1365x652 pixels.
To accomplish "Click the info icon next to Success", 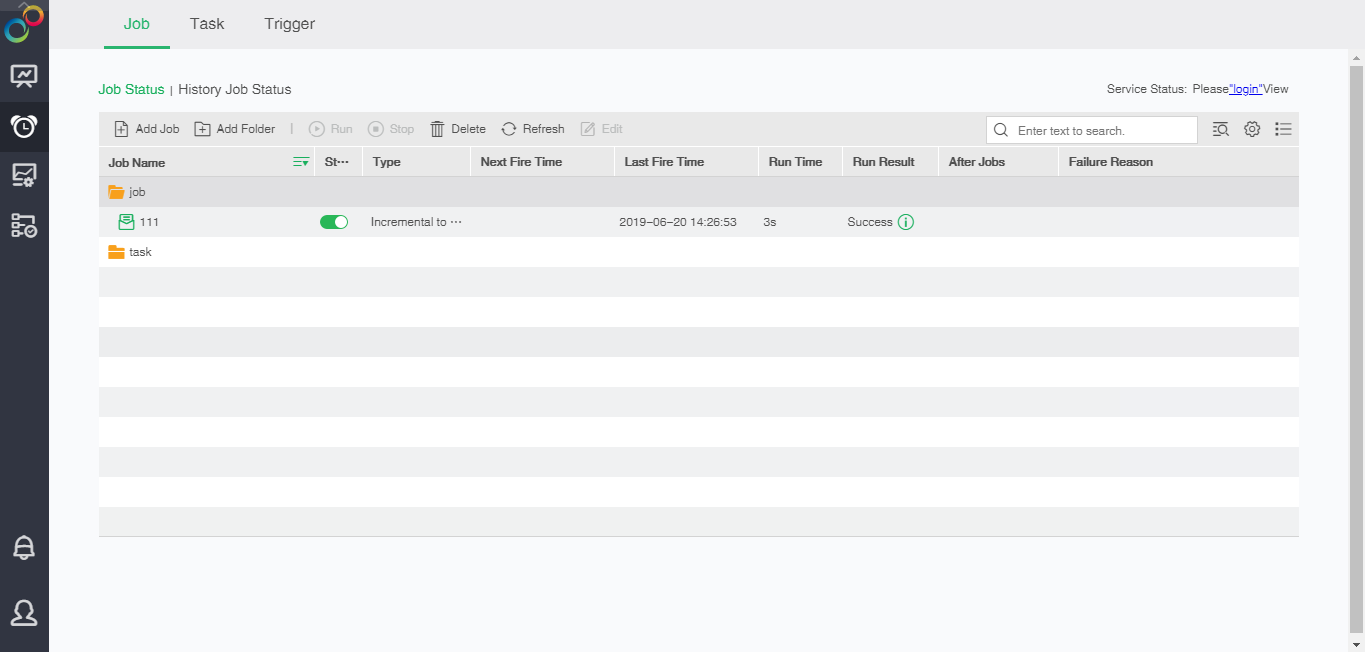I will pyautogui.click(x=906, y=222).
